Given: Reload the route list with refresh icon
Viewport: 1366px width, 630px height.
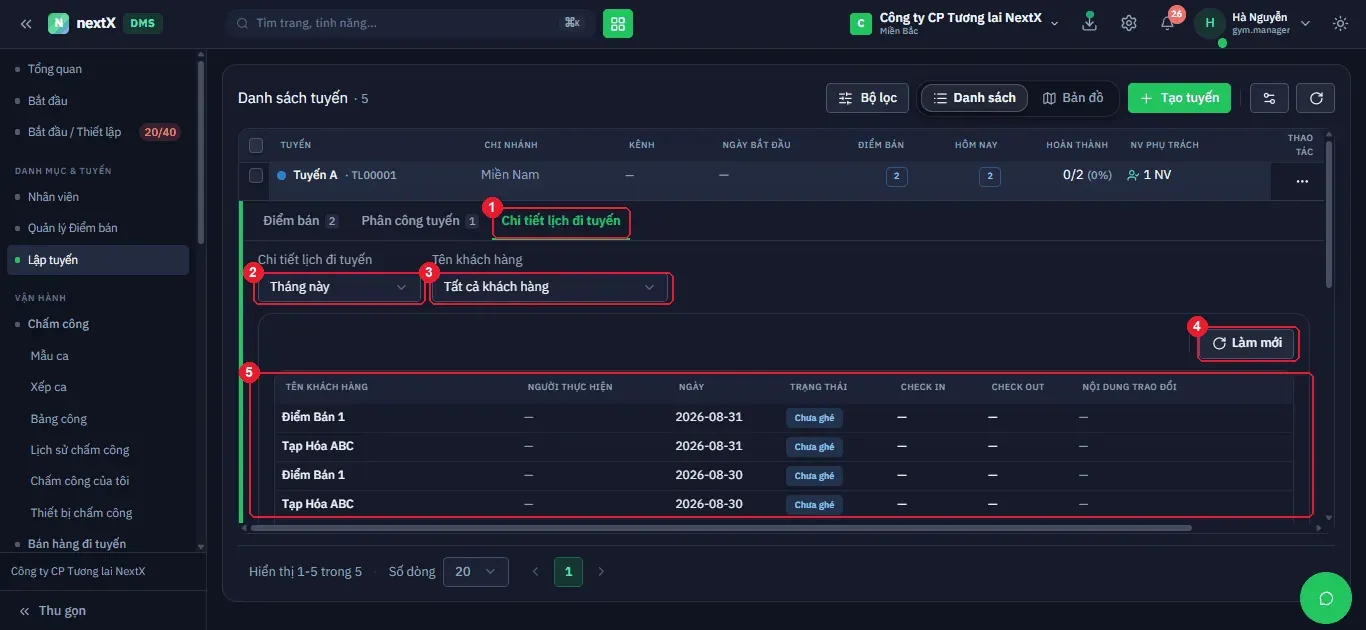Looking at the screenshot, I should point(1316,98).
